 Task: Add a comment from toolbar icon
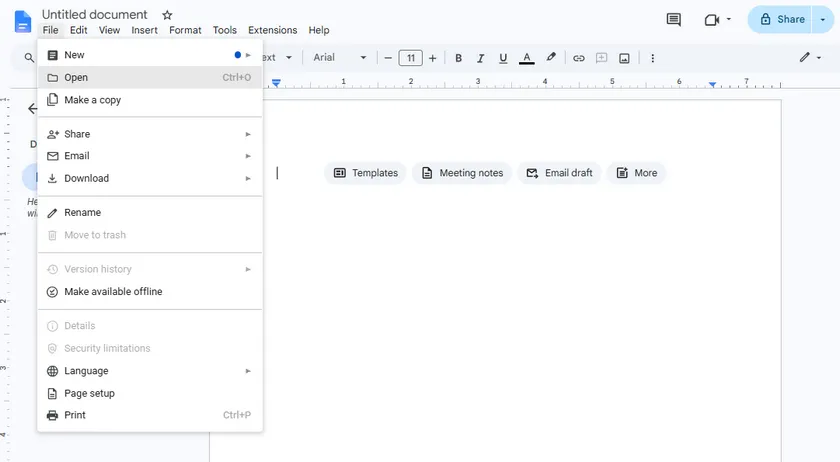pyautogui.click(x=602, y=58)
